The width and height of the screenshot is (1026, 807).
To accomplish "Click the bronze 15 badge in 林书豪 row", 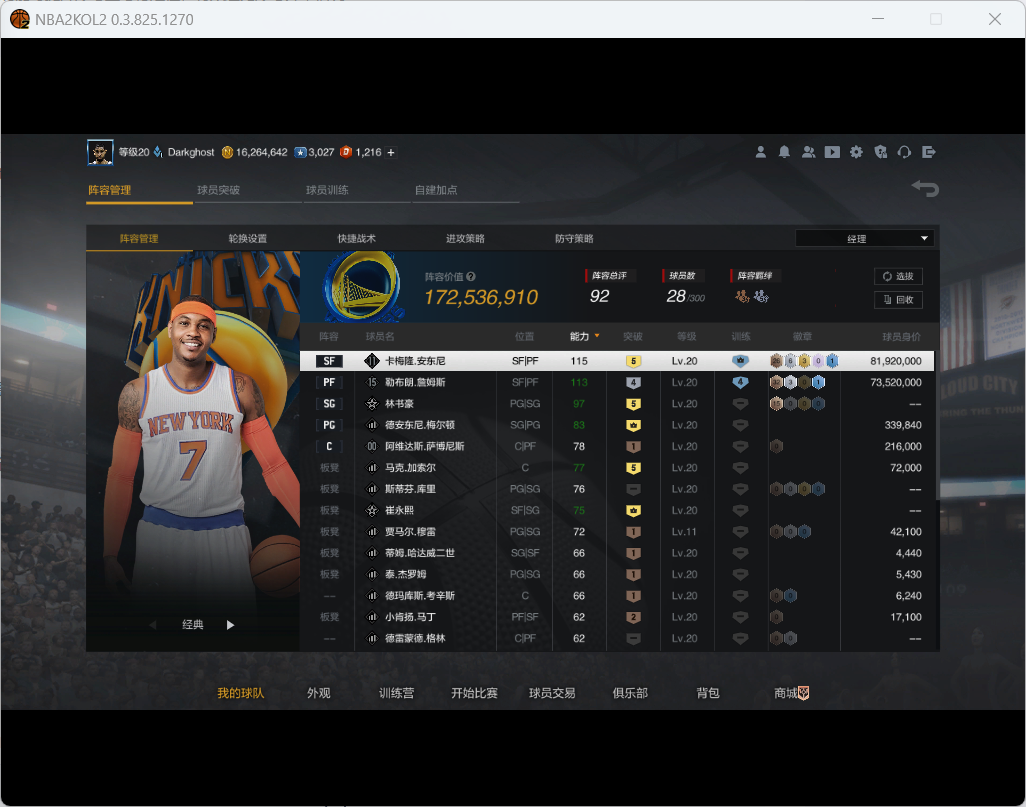I will 776,404.
